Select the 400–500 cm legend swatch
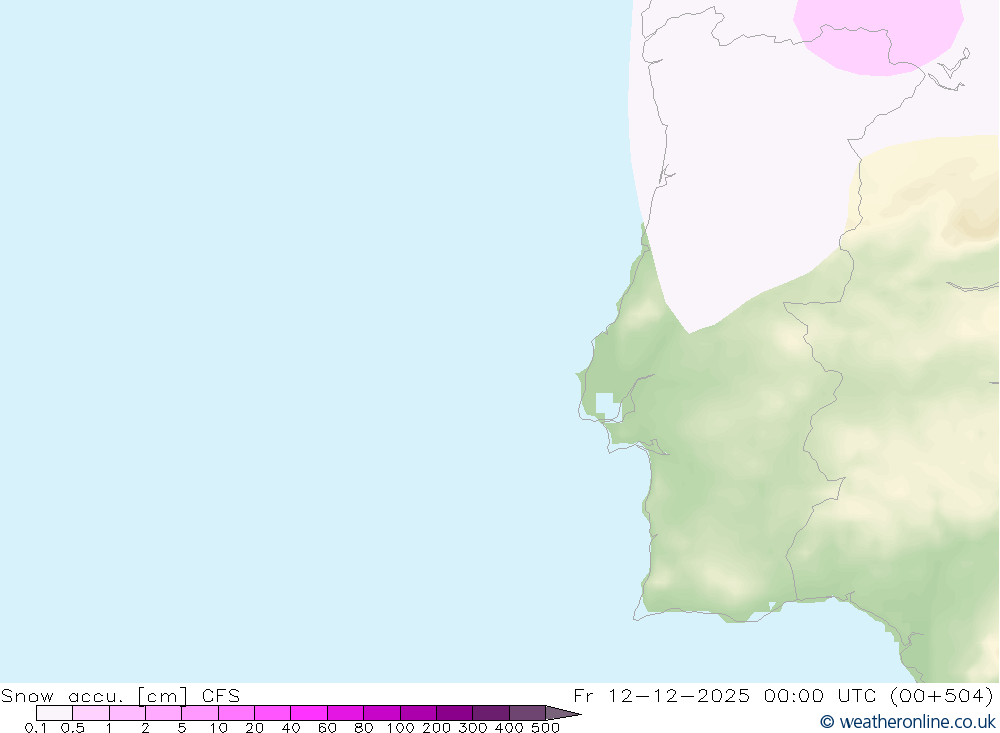 tap(527, 713)
